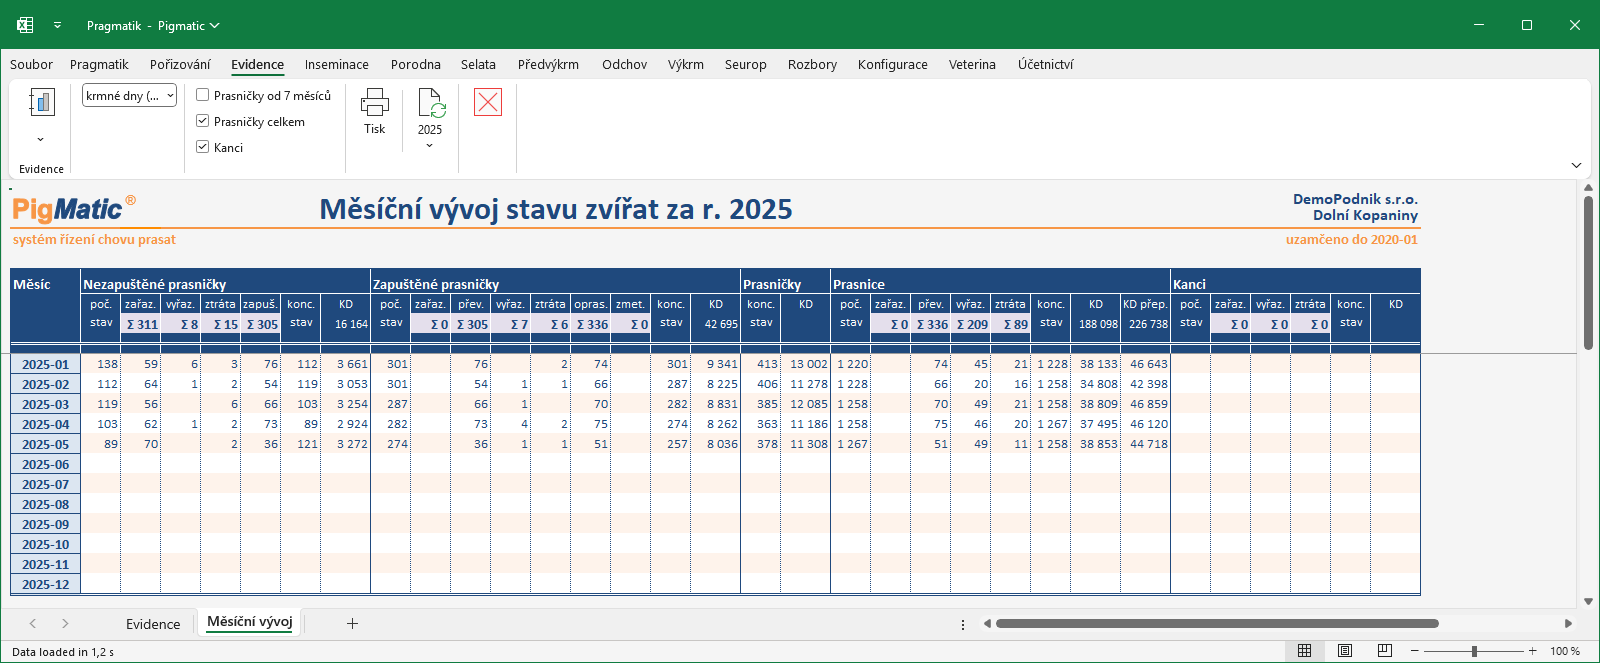The image size is (1600, 663).
Task: Switch to Normal view in status bar
Action: click(x=1305, y=651)
